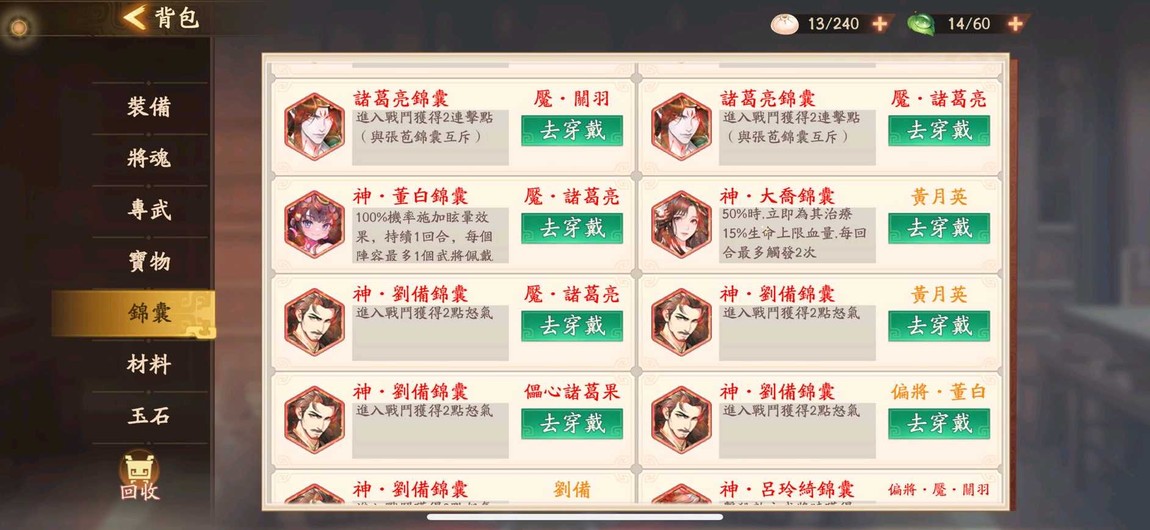Click 去穿戴 for 倡心諸葛果 神·劉備錦囊
The width and height of the screenshot is (1150, 530).
point(572,424)
